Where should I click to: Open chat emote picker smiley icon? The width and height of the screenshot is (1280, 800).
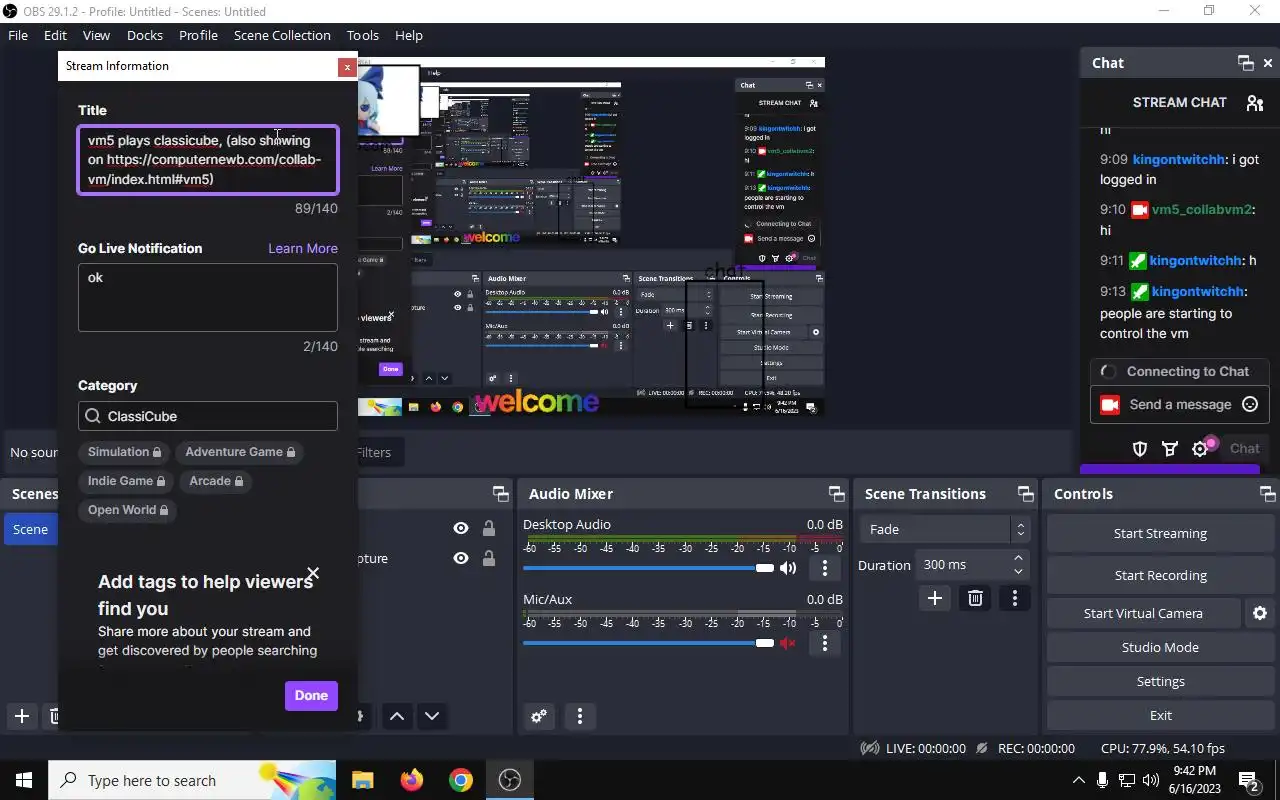tap(1250, 404)
